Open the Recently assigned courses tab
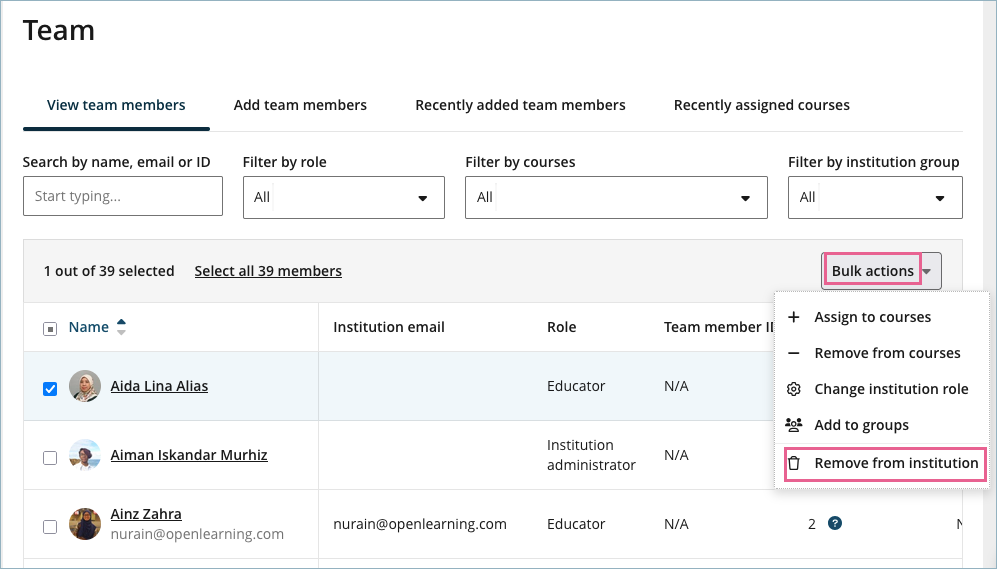The image size is (997, 569). 761,105
